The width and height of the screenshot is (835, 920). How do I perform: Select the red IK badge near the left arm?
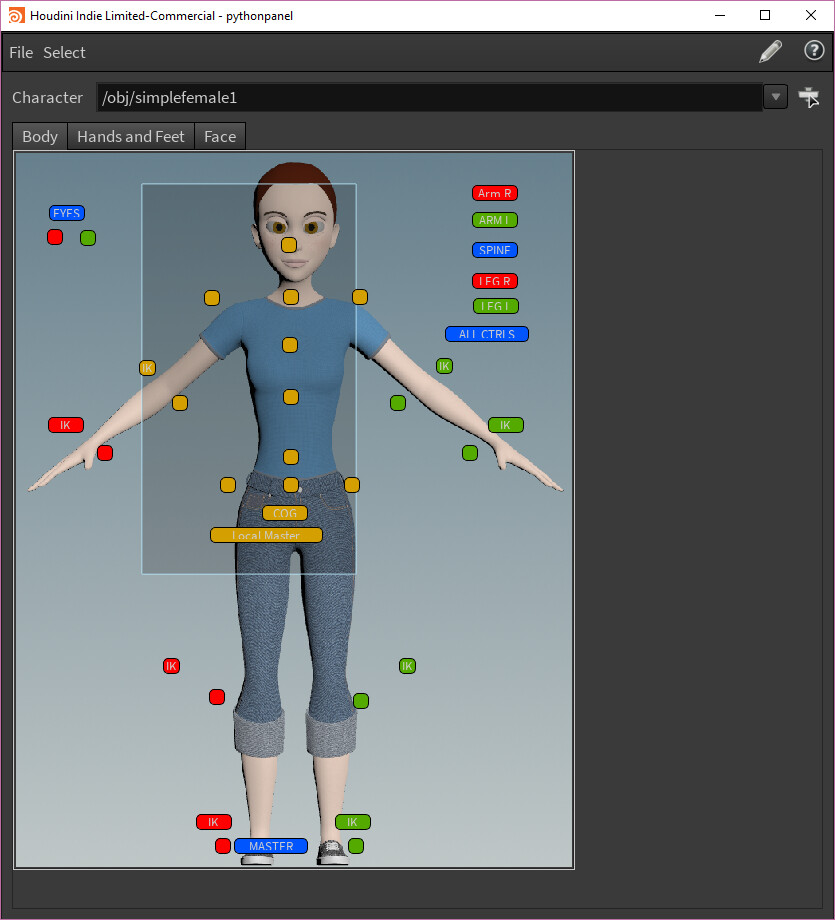[x=65, y=424]
